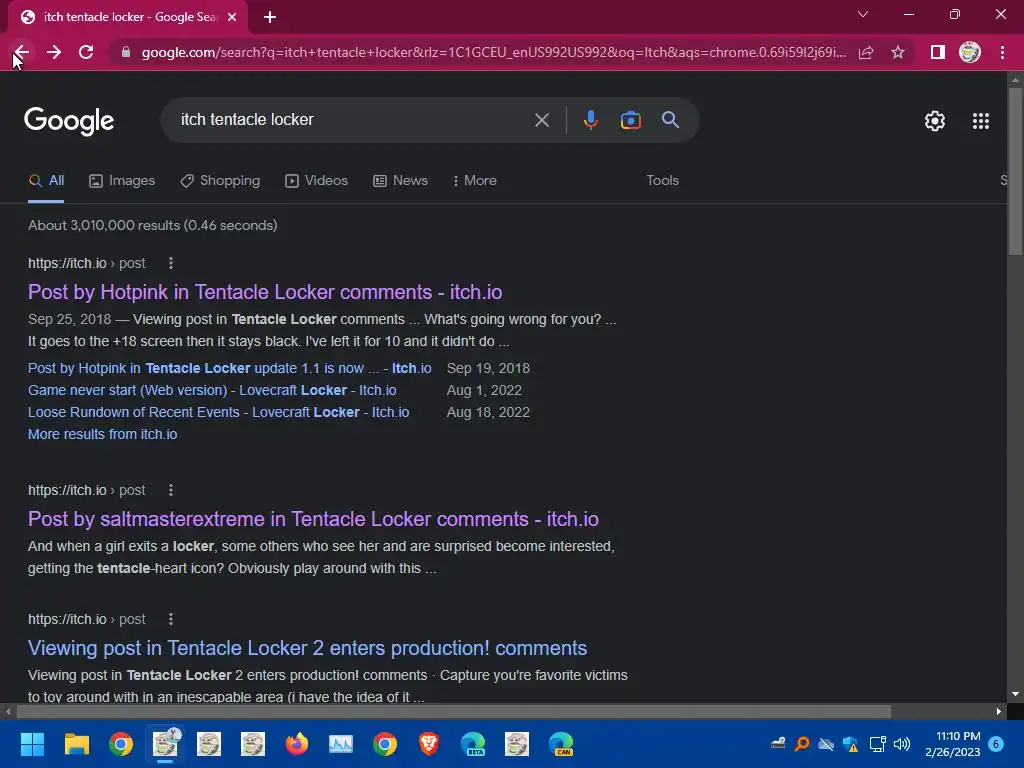Open a new tab with the plus button
Screen dimensions: 1024x768
pos(270,17)
